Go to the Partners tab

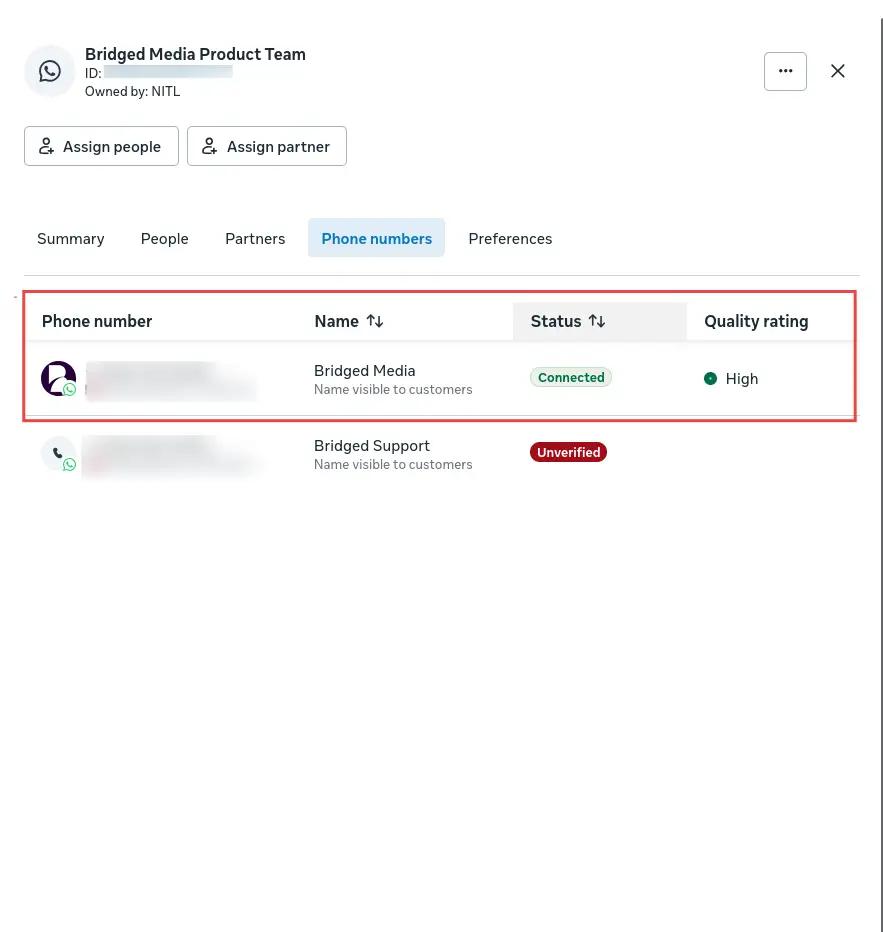255,238
